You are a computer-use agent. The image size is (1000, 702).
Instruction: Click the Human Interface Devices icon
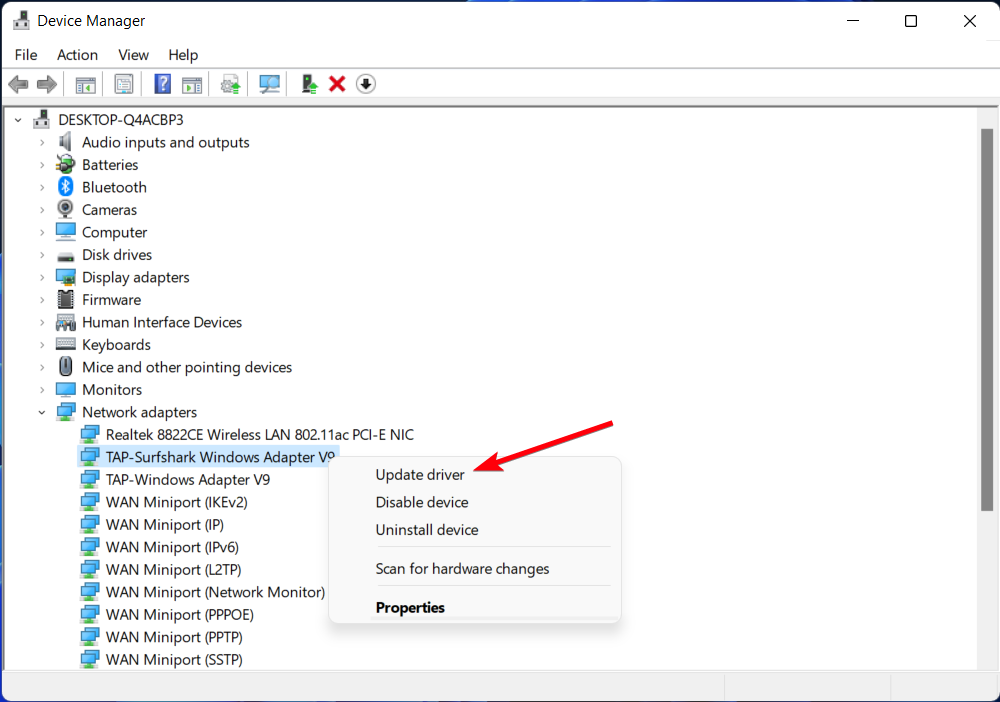coord(66,322)
